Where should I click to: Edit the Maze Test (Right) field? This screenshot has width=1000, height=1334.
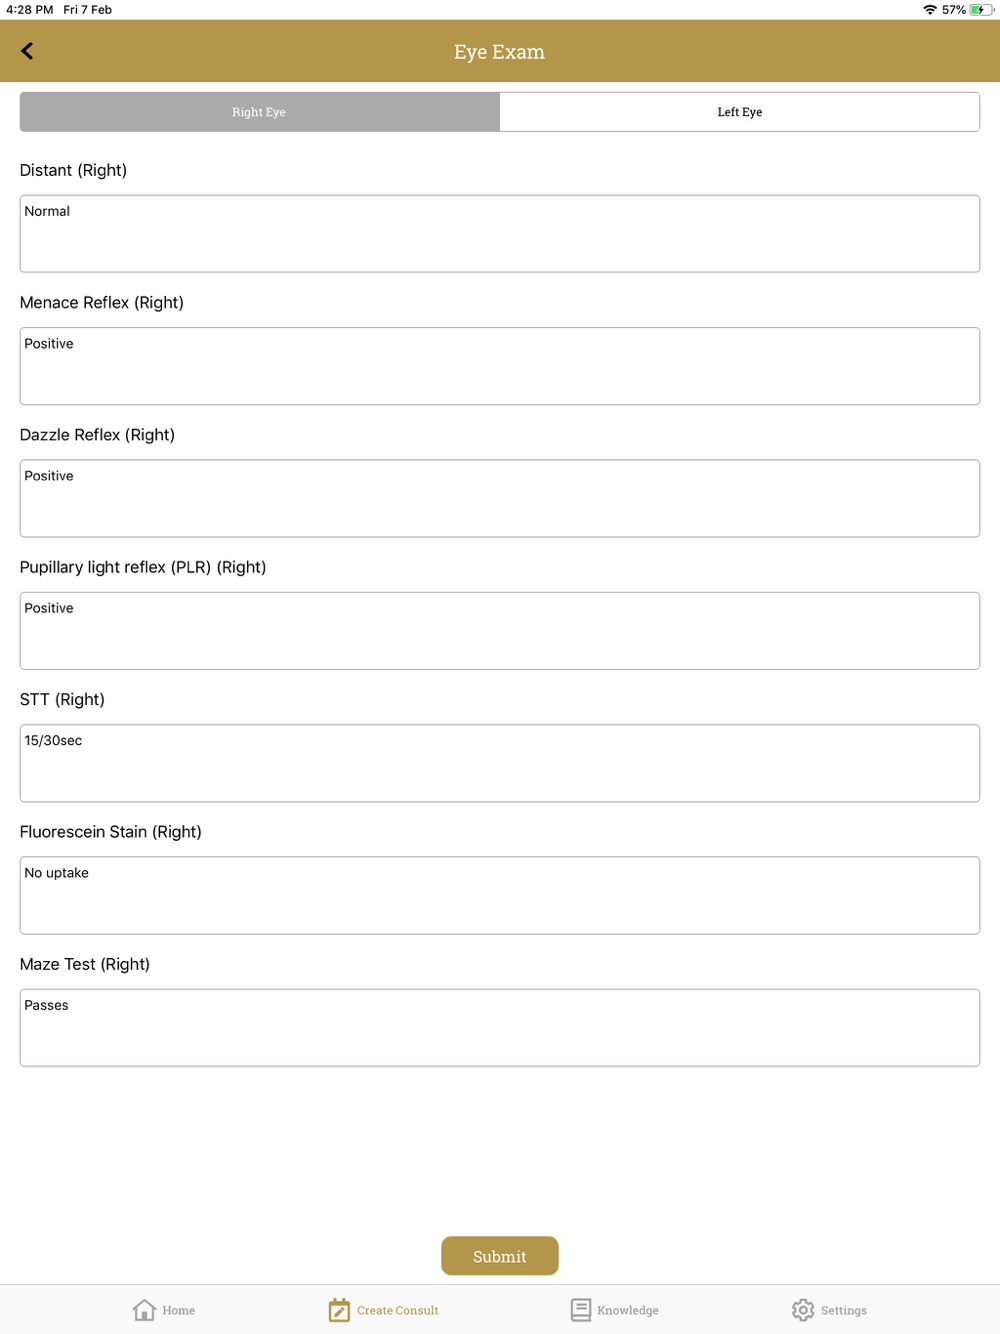[x=500, y=1028]
